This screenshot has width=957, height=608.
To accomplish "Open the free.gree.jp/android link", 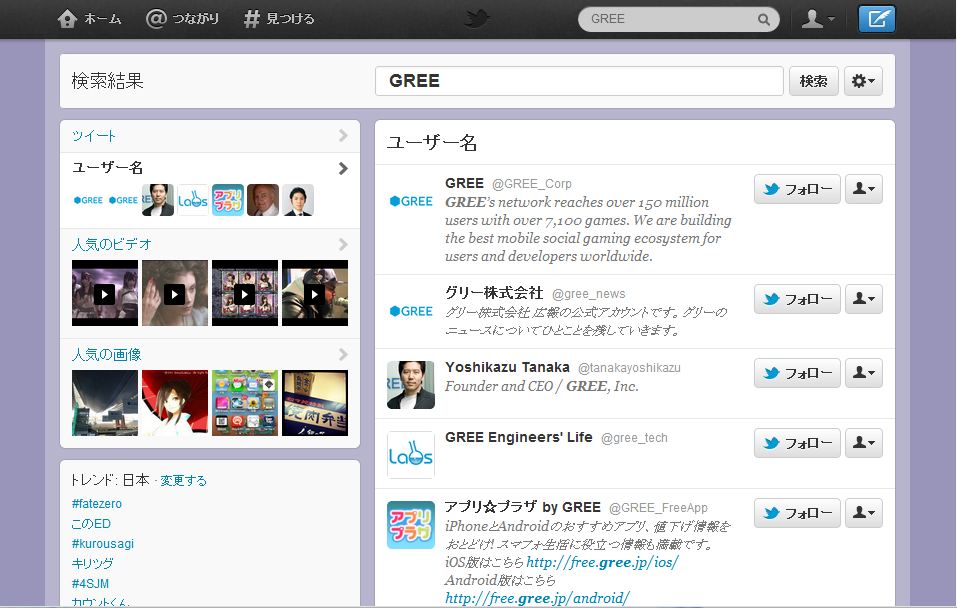I will [x=537, y=598].
